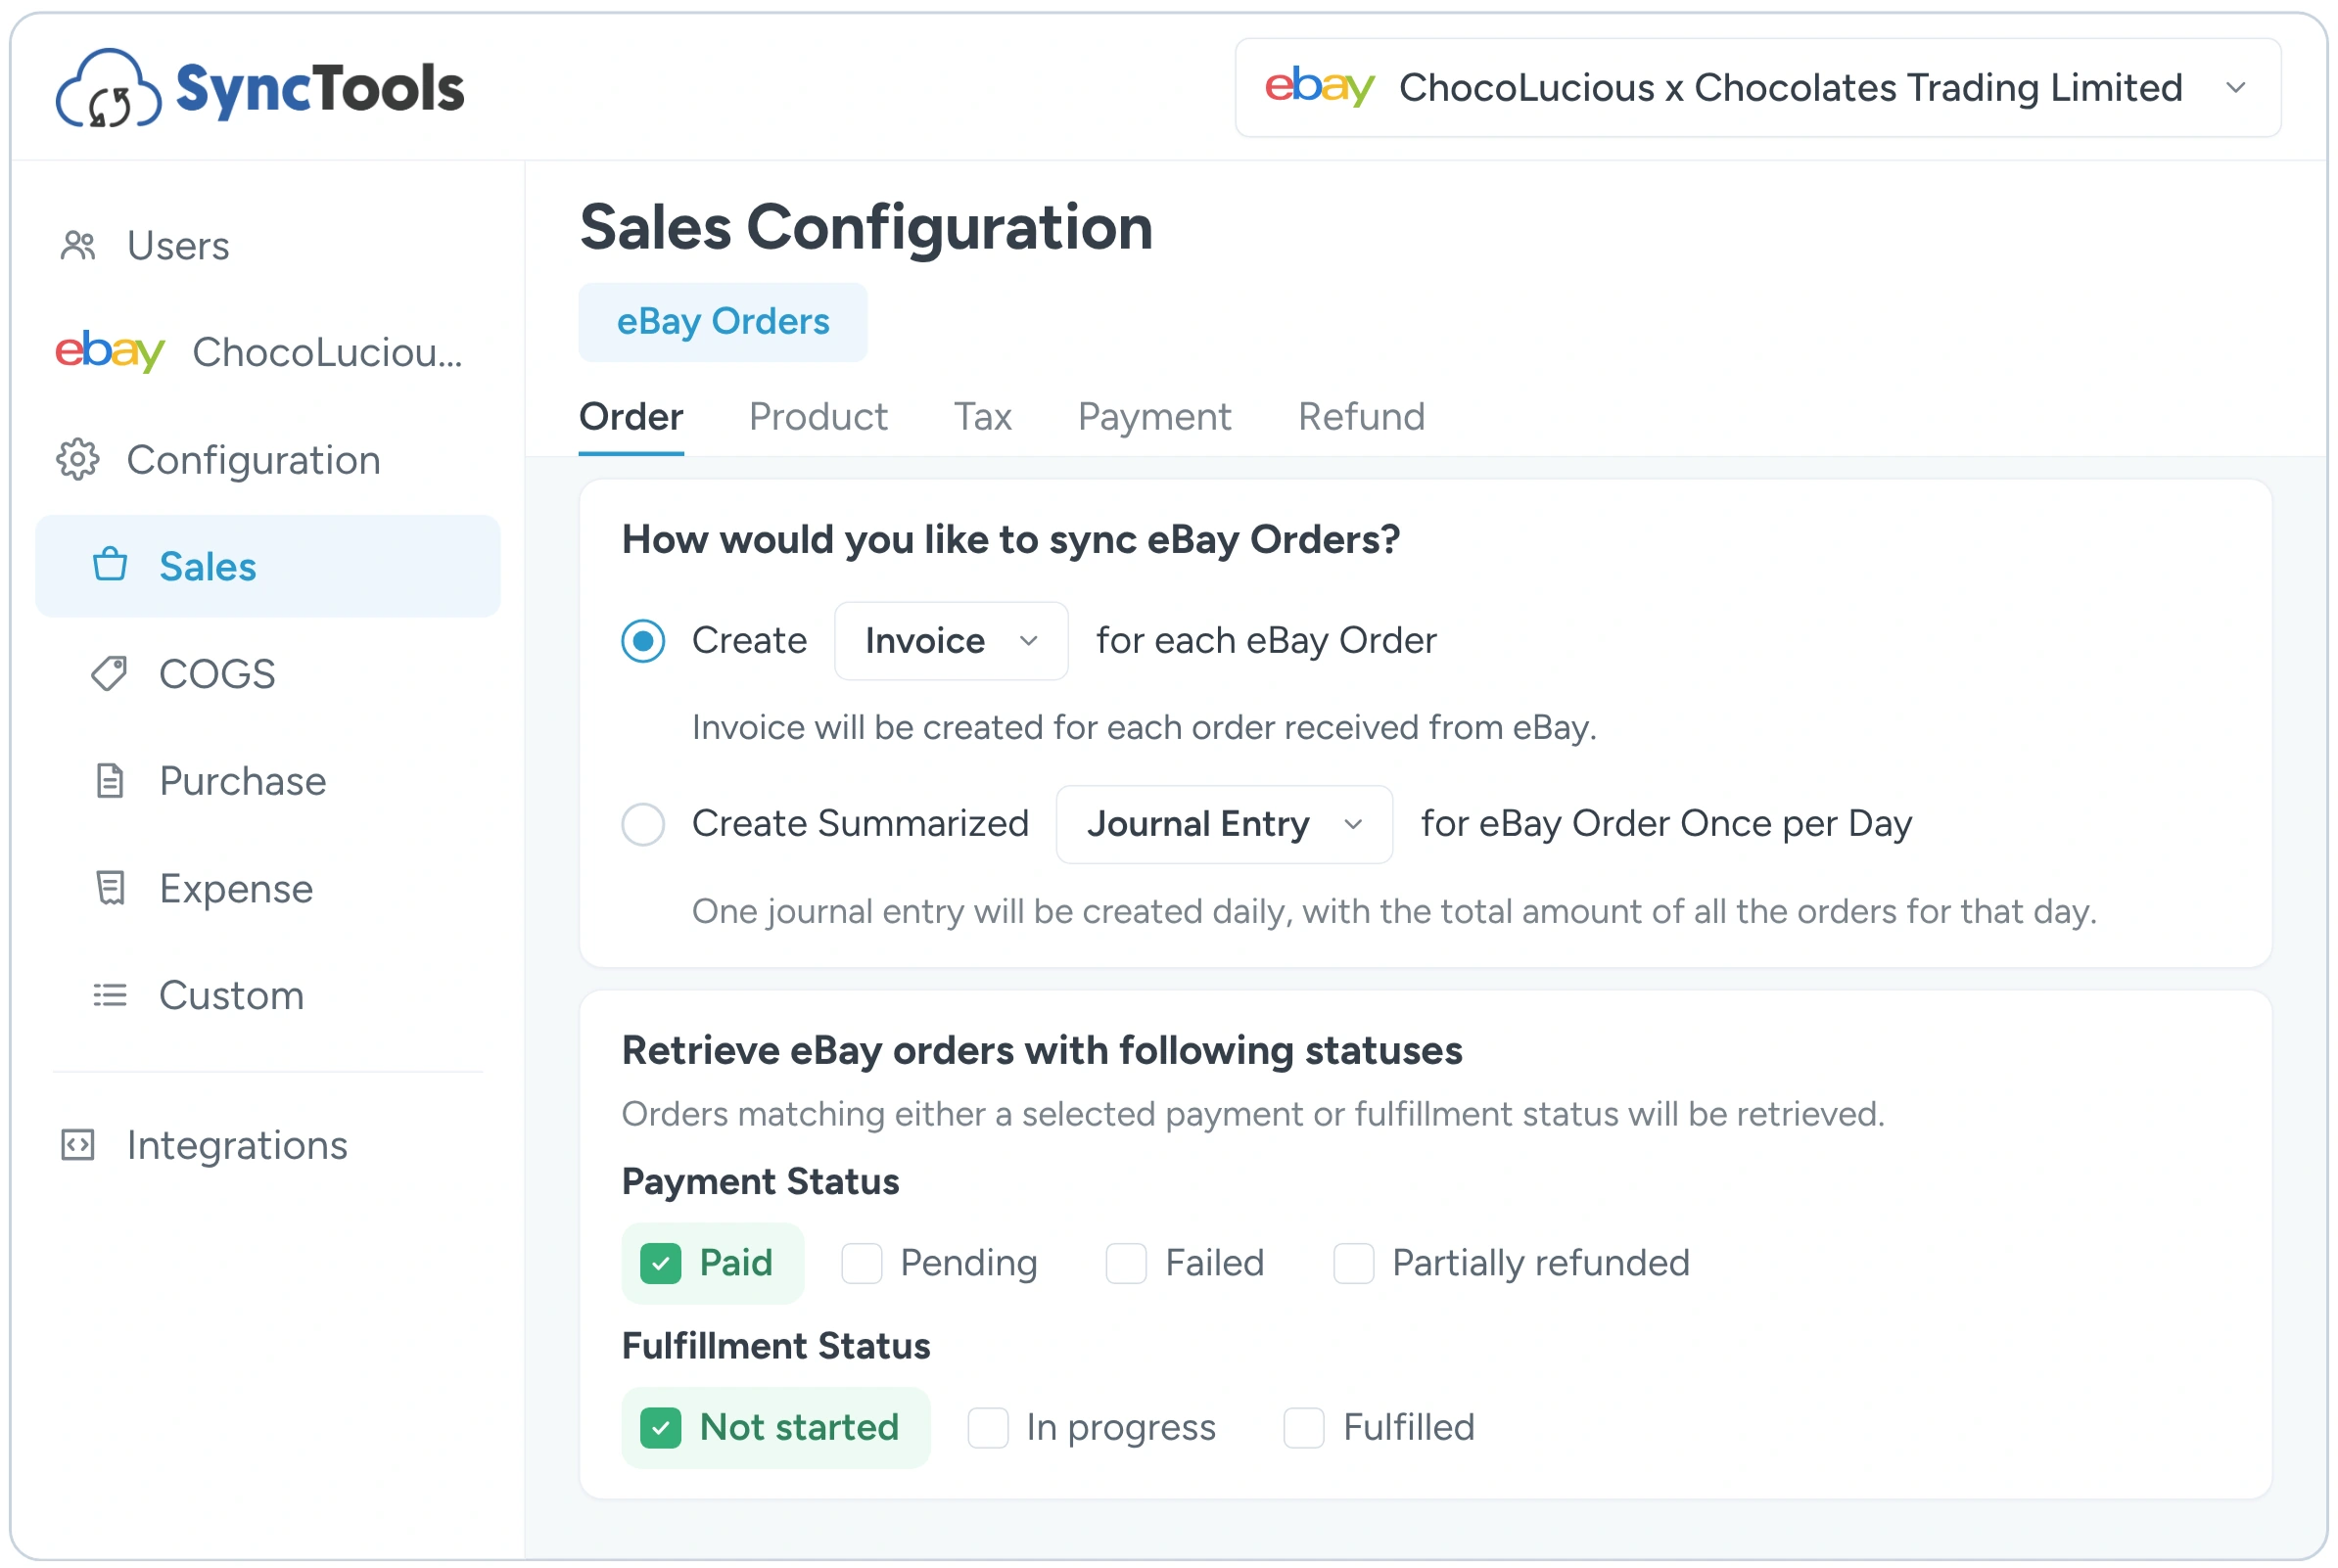Click the Configuration gear icon
Screen dimensions: 2338x1568
78,459
